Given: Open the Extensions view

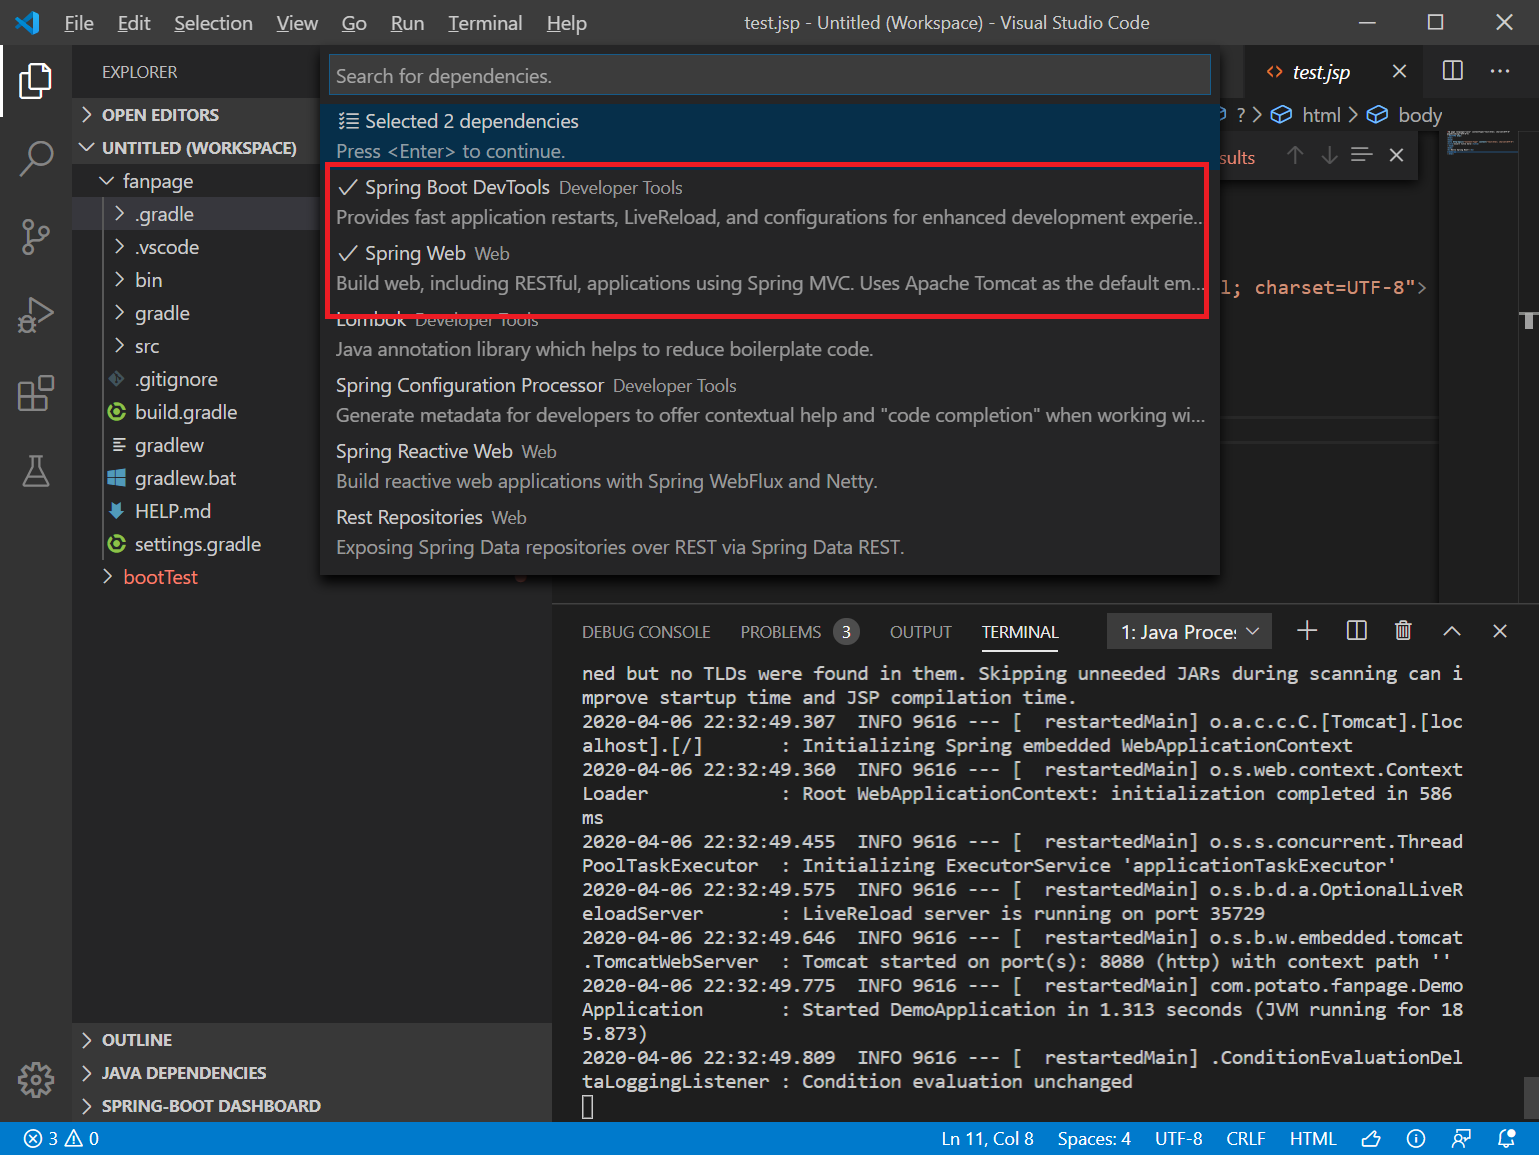Looking at the screenshot, I should click(36, 393).
